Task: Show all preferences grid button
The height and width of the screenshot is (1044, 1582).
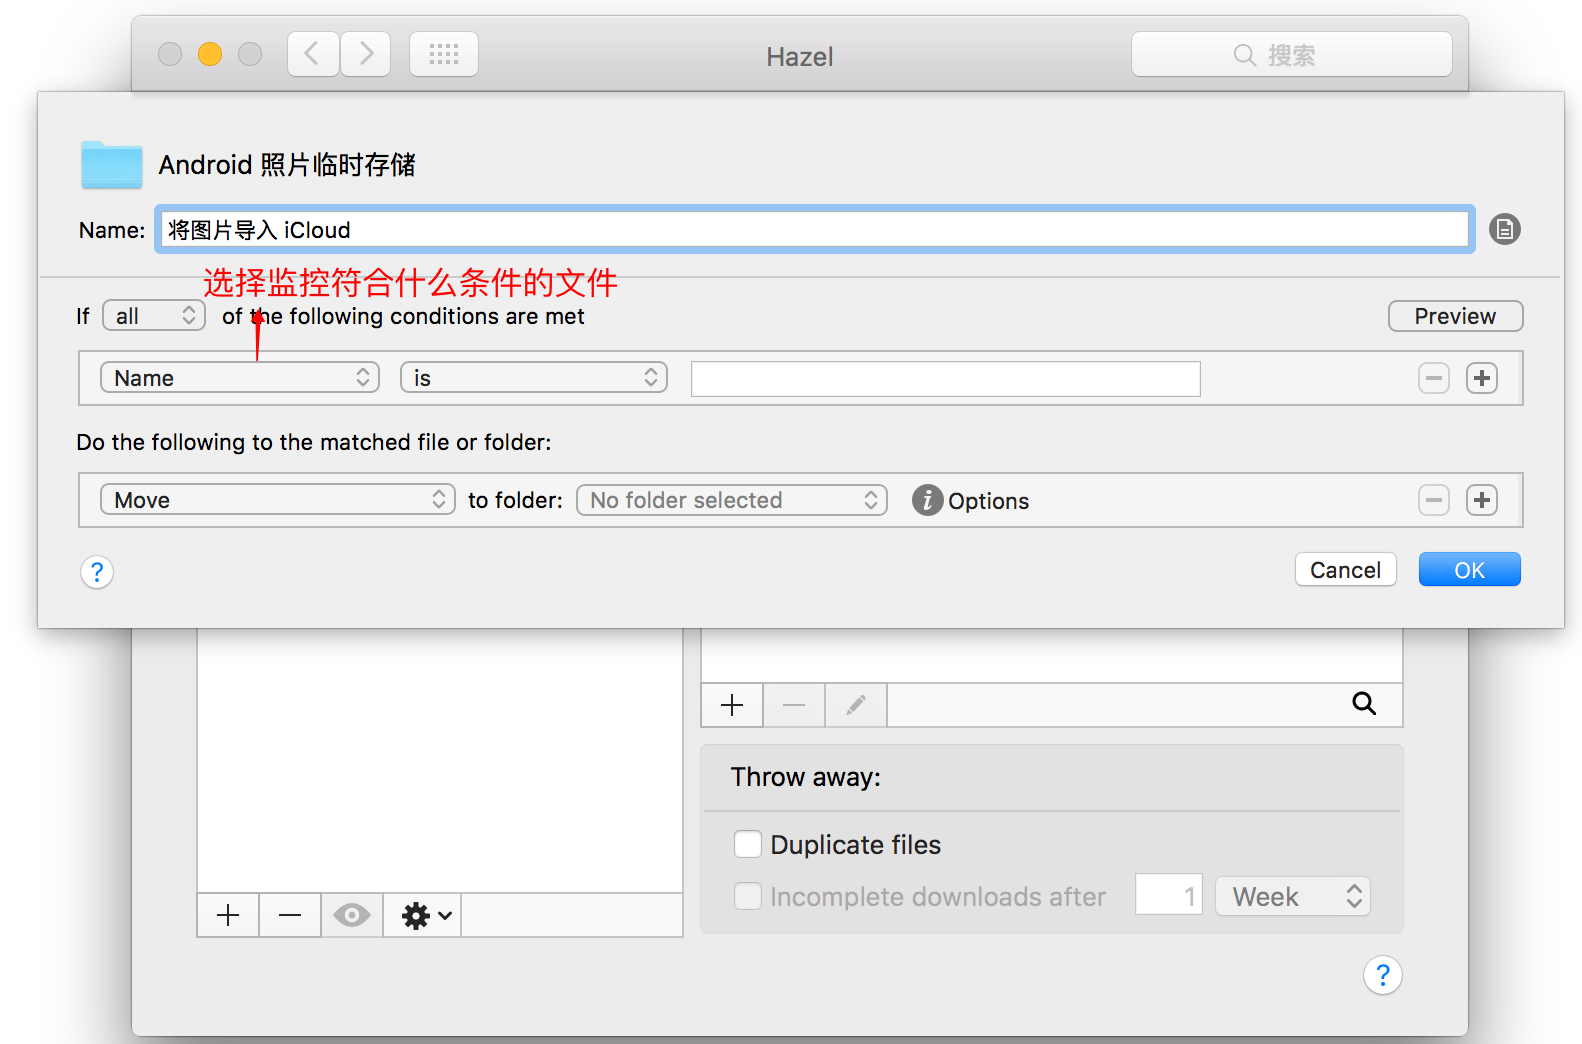Action: pyautogui.click(x=443, y=54)
